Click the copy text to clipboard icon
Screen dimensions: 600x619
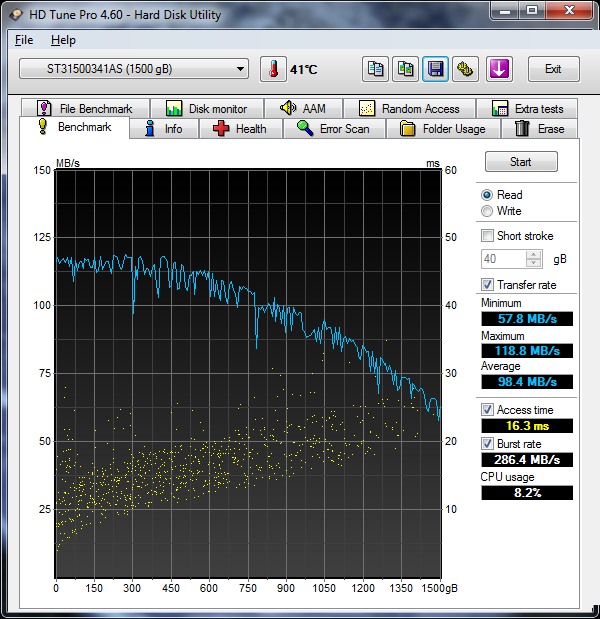(376, 69)
